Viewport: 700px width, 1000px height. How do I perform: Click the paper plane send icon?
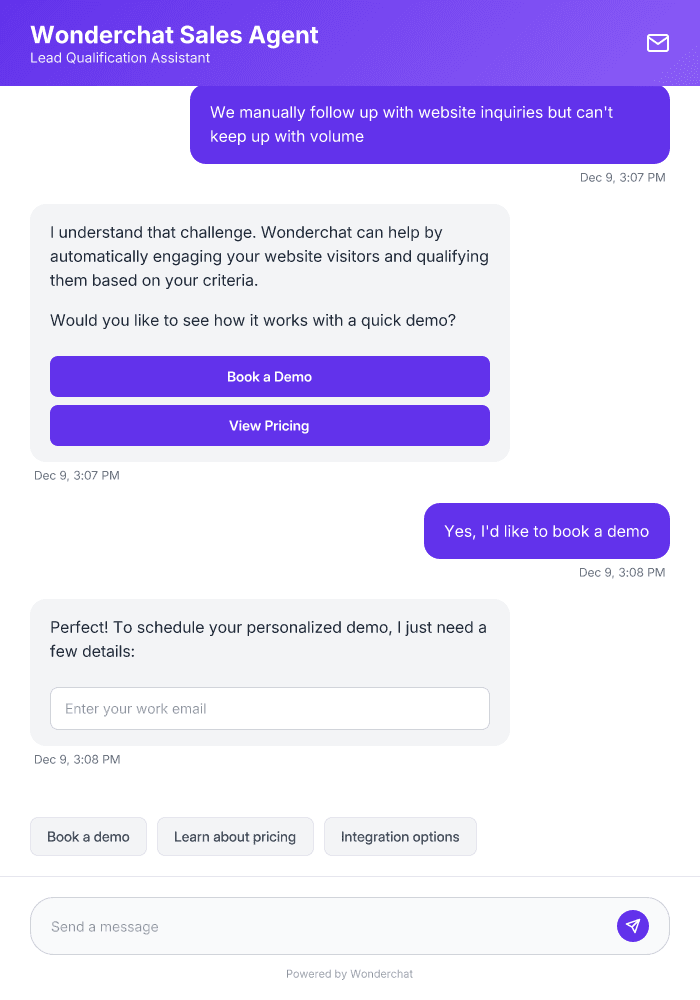pos(633,925)
